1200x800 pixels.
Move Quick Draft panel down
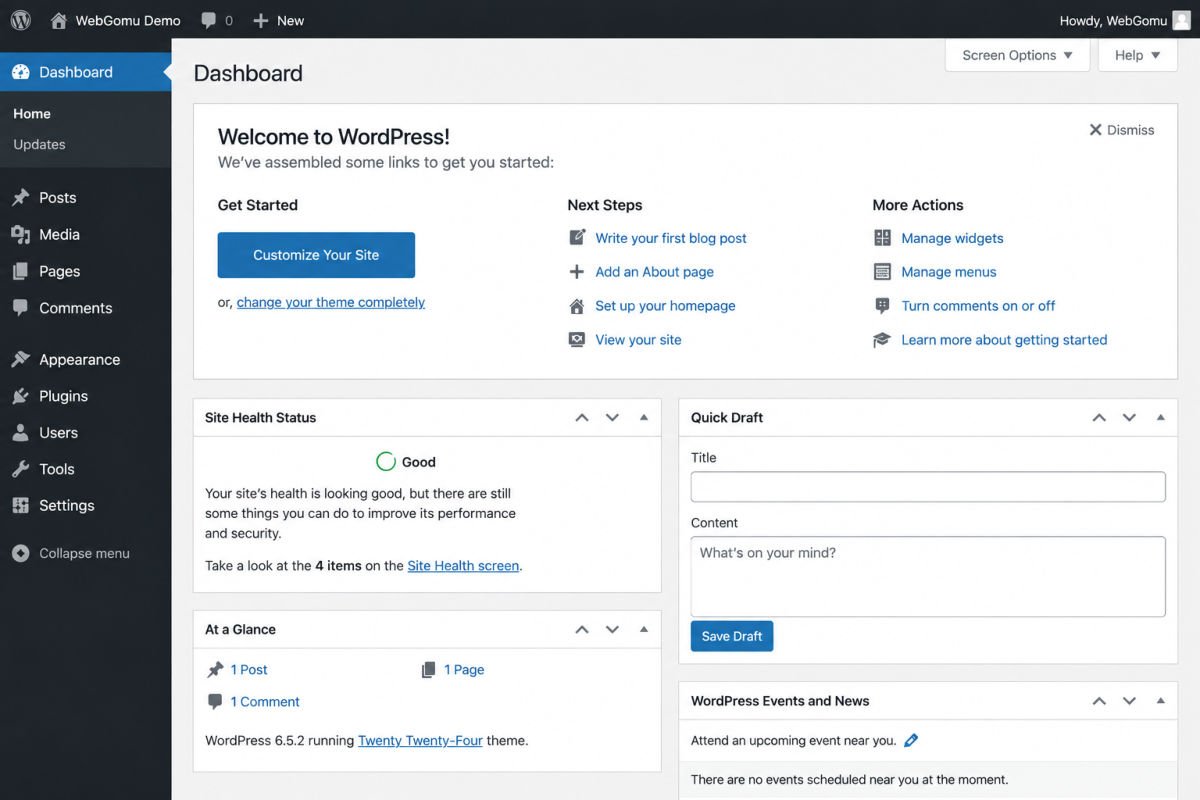(1129, 418)
